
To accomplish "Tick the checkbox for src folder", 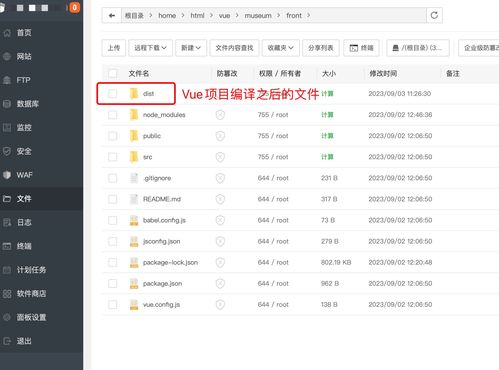I will tap(113, 157).
